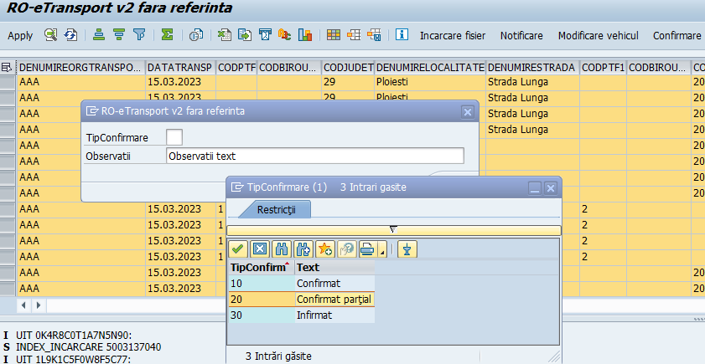
Task: Click the Observatii text input field
Action: [x=315, y=156]
